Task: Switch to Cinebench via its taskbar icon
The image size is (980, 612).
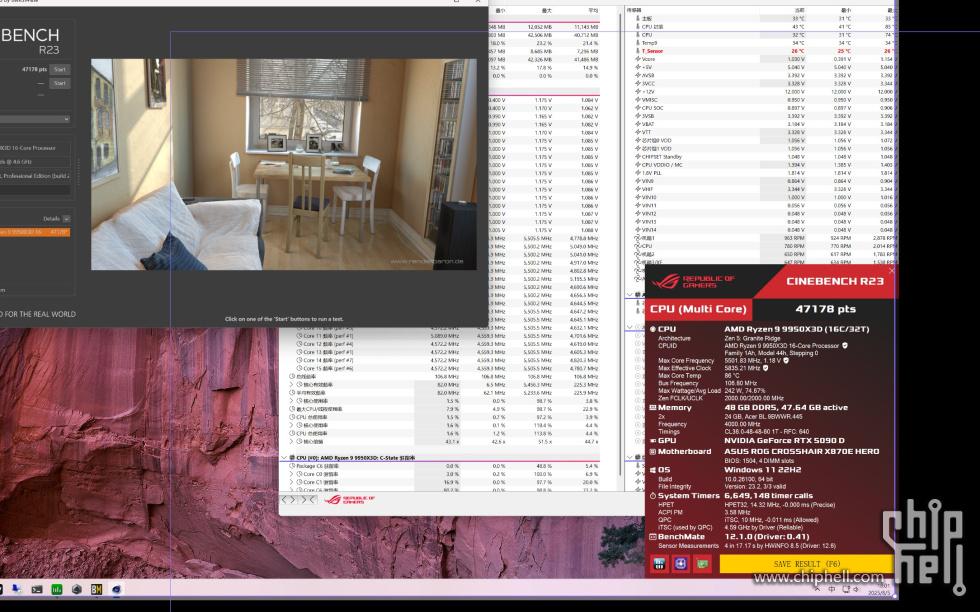Action: point(116,589)
